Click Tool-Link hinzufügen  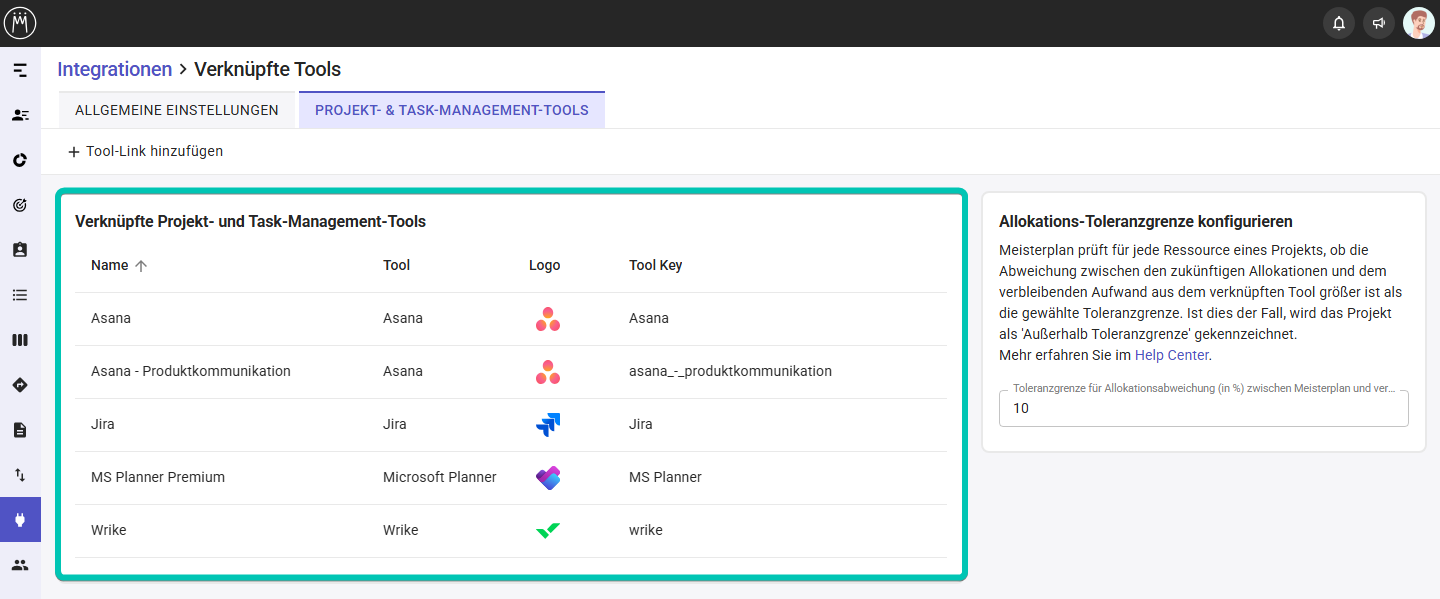145,151
